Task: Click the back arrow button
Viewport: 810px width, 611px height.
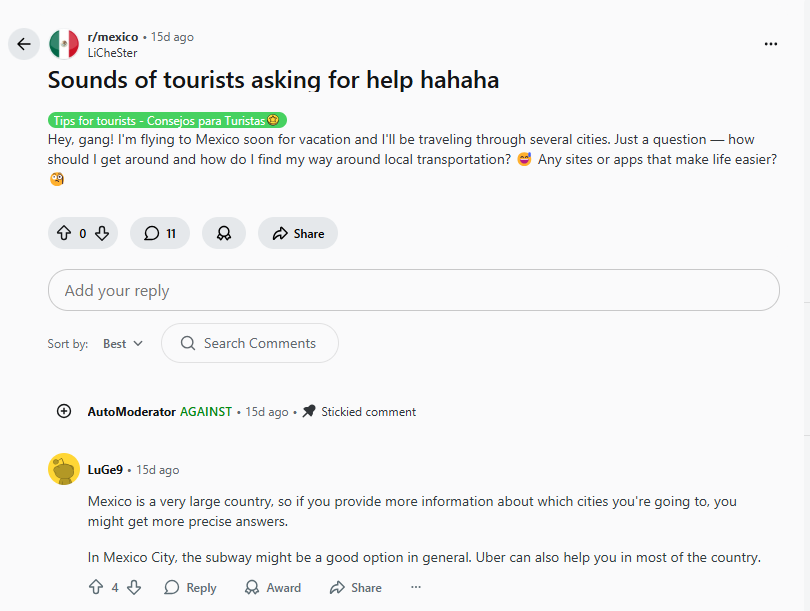Action: coord(24,44)
